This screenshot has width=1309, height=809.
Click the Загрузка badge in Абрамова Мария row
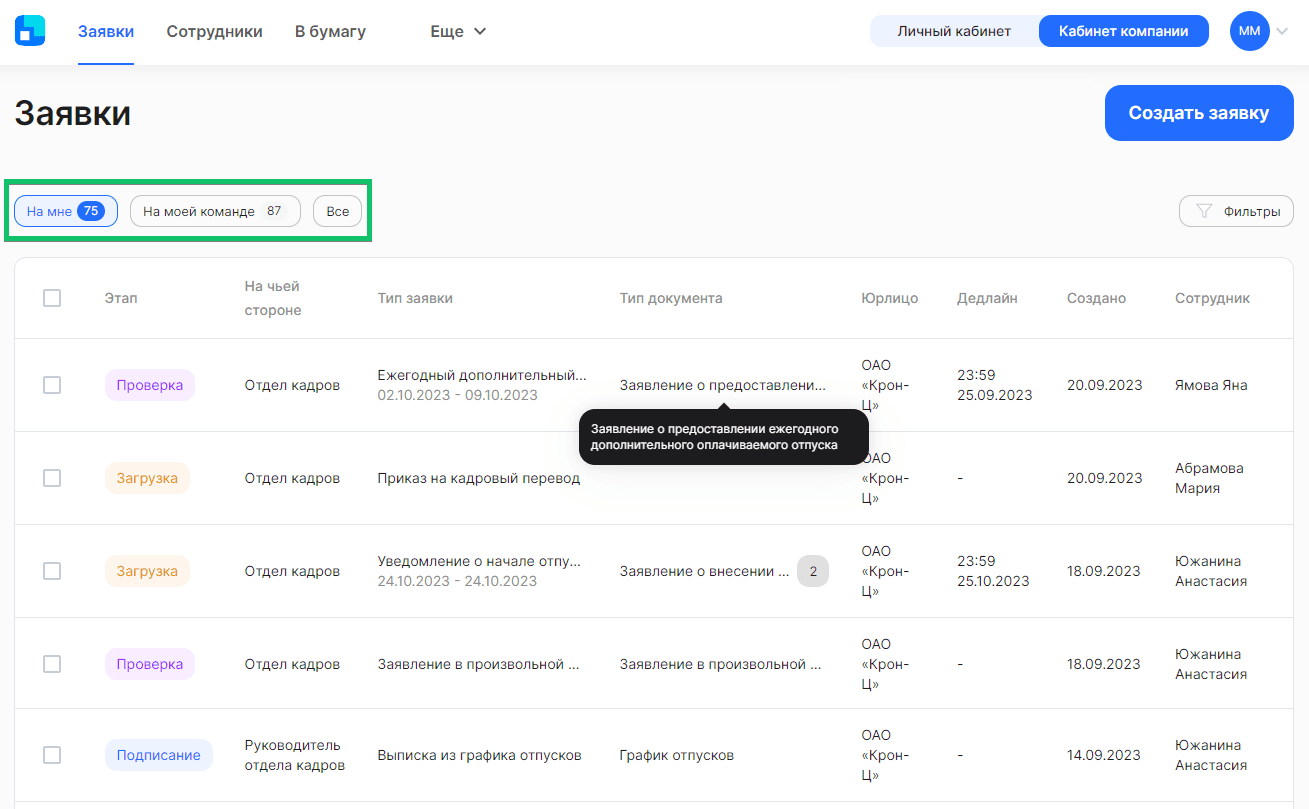[147, 478]
